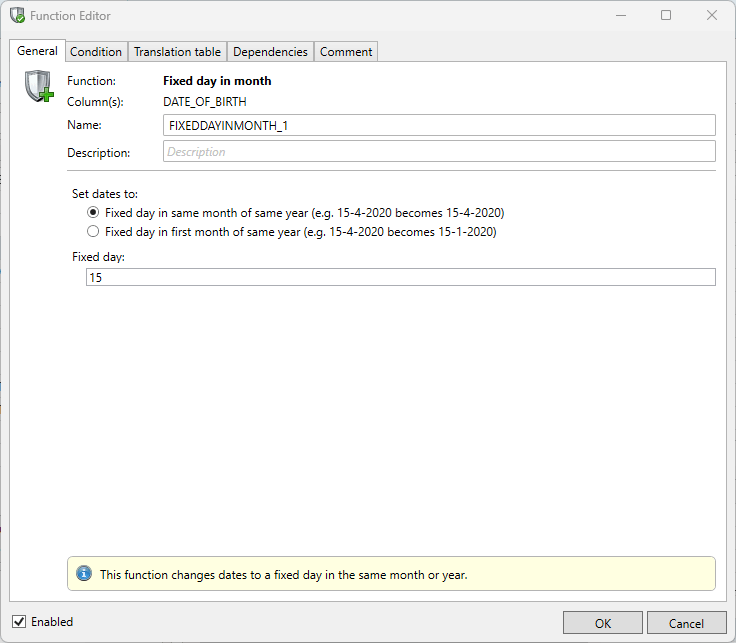The image size is (736, 643).
Task: Open the Dependencies tab
Action: (270, 52)
